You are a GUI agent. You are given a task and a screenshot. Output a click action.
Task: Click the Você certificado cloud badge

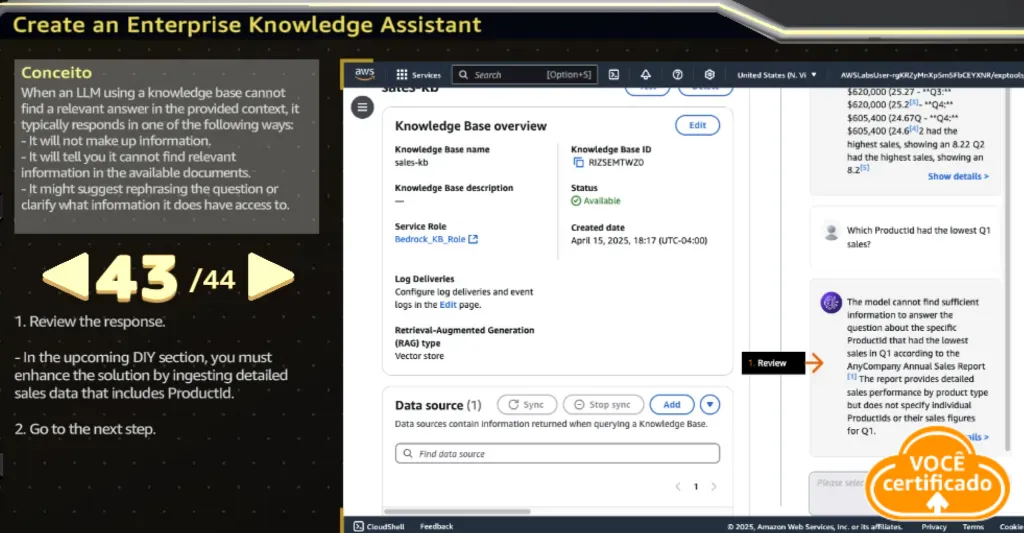938,476
